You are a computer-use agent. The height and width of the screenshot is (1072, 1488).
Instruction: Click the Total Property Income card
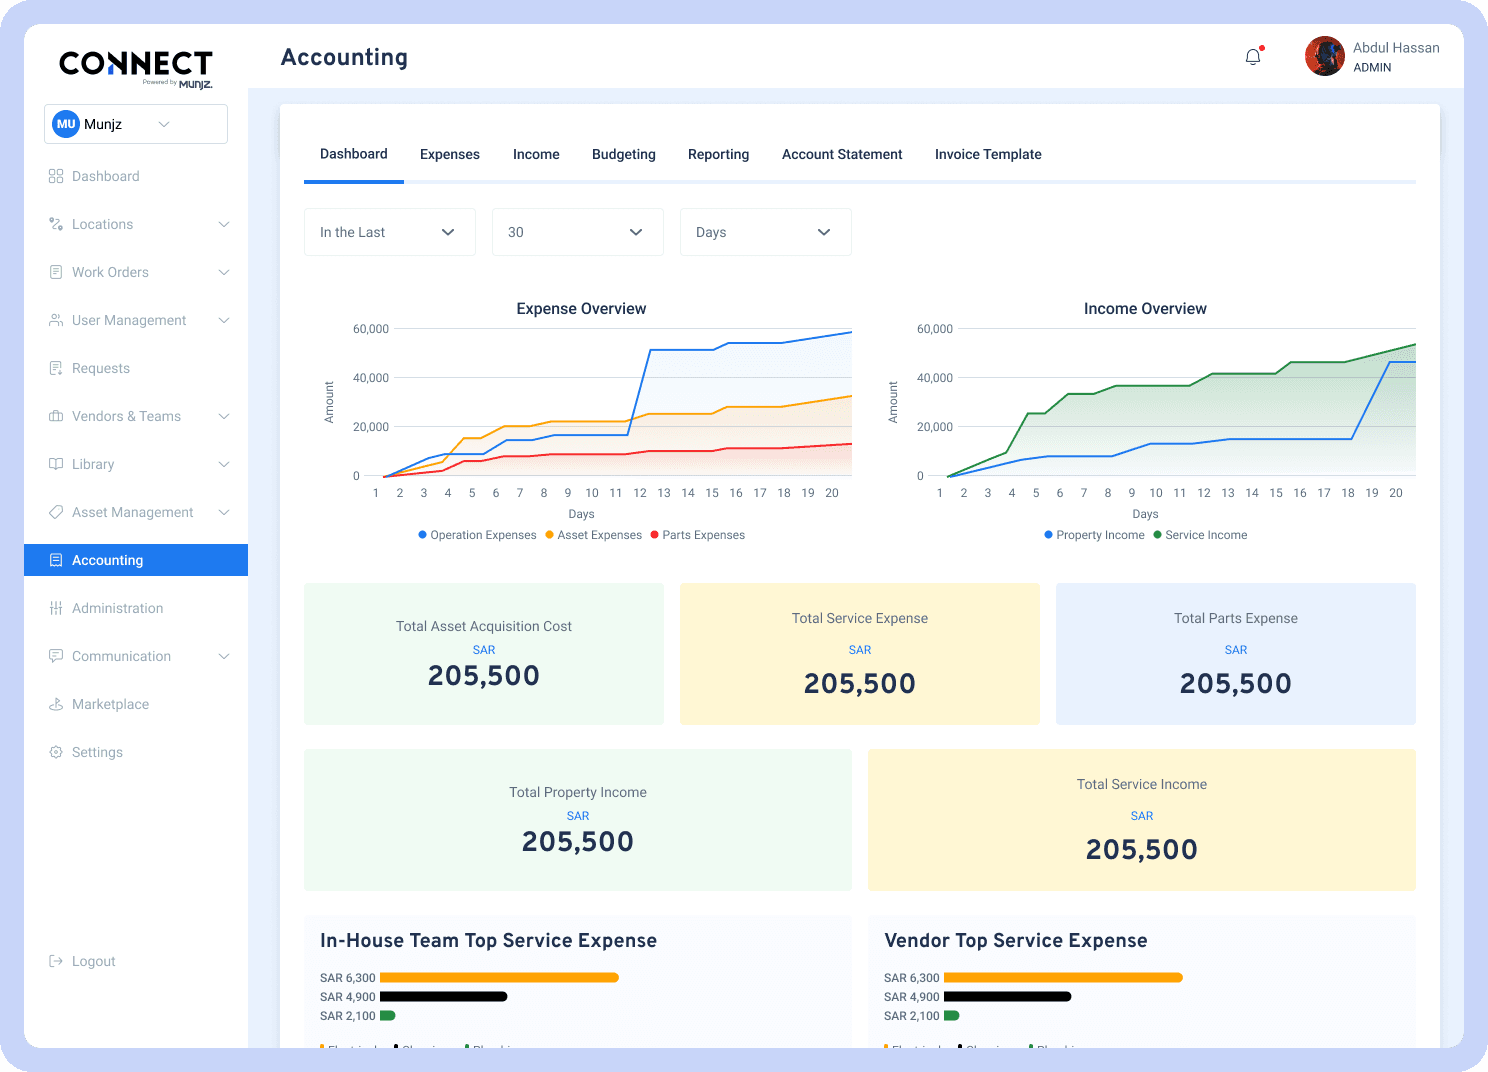pos(577,819)
